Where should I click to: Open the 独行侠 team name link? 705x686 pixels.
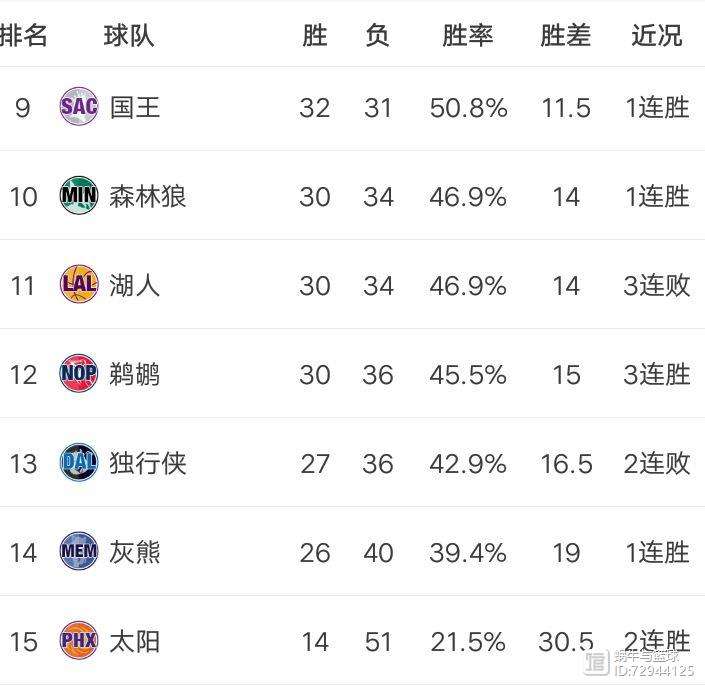point(148,463)
